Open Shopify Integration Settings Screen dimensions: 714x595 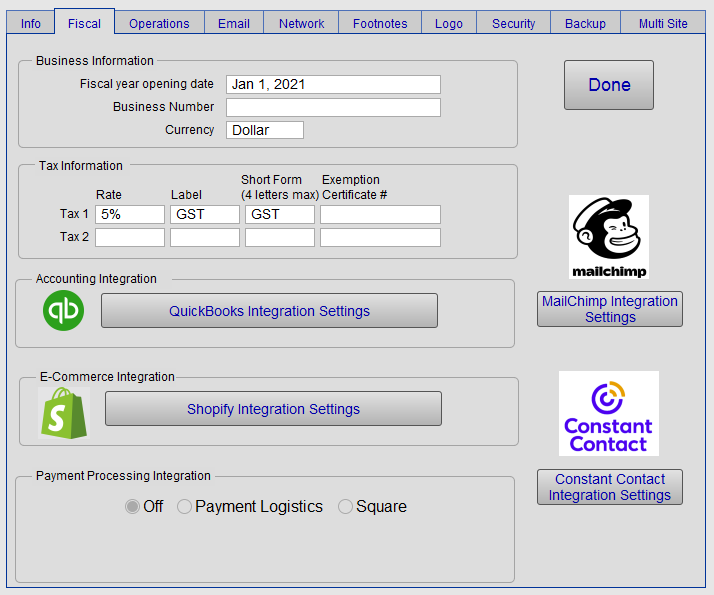pos(273,409)
